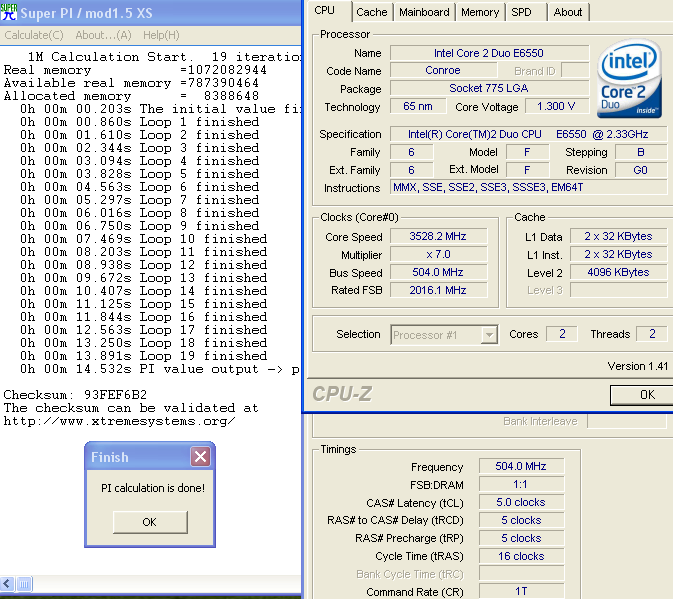Close the Finish dialog with the X

tap(200, 456)
